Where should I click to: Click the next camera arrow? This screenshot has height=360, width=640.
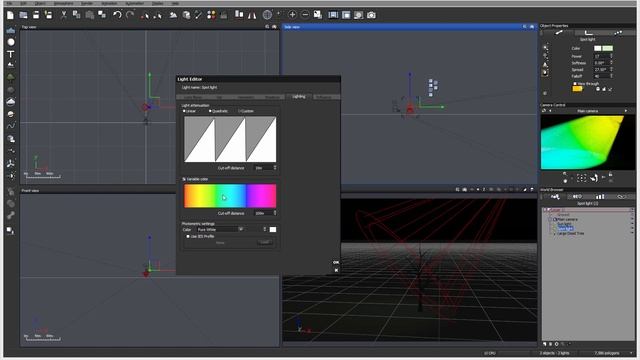[626, 111]
